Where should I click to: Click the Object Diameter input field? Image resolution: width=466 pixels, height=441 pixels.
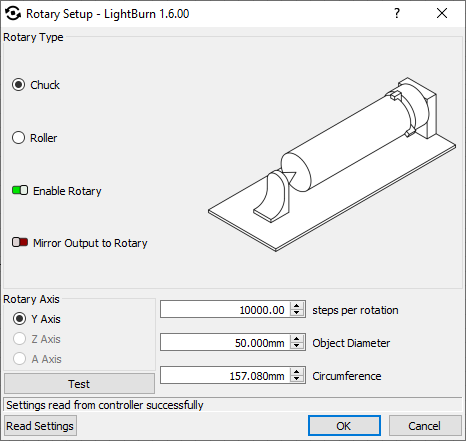click(x=225, y=342)
